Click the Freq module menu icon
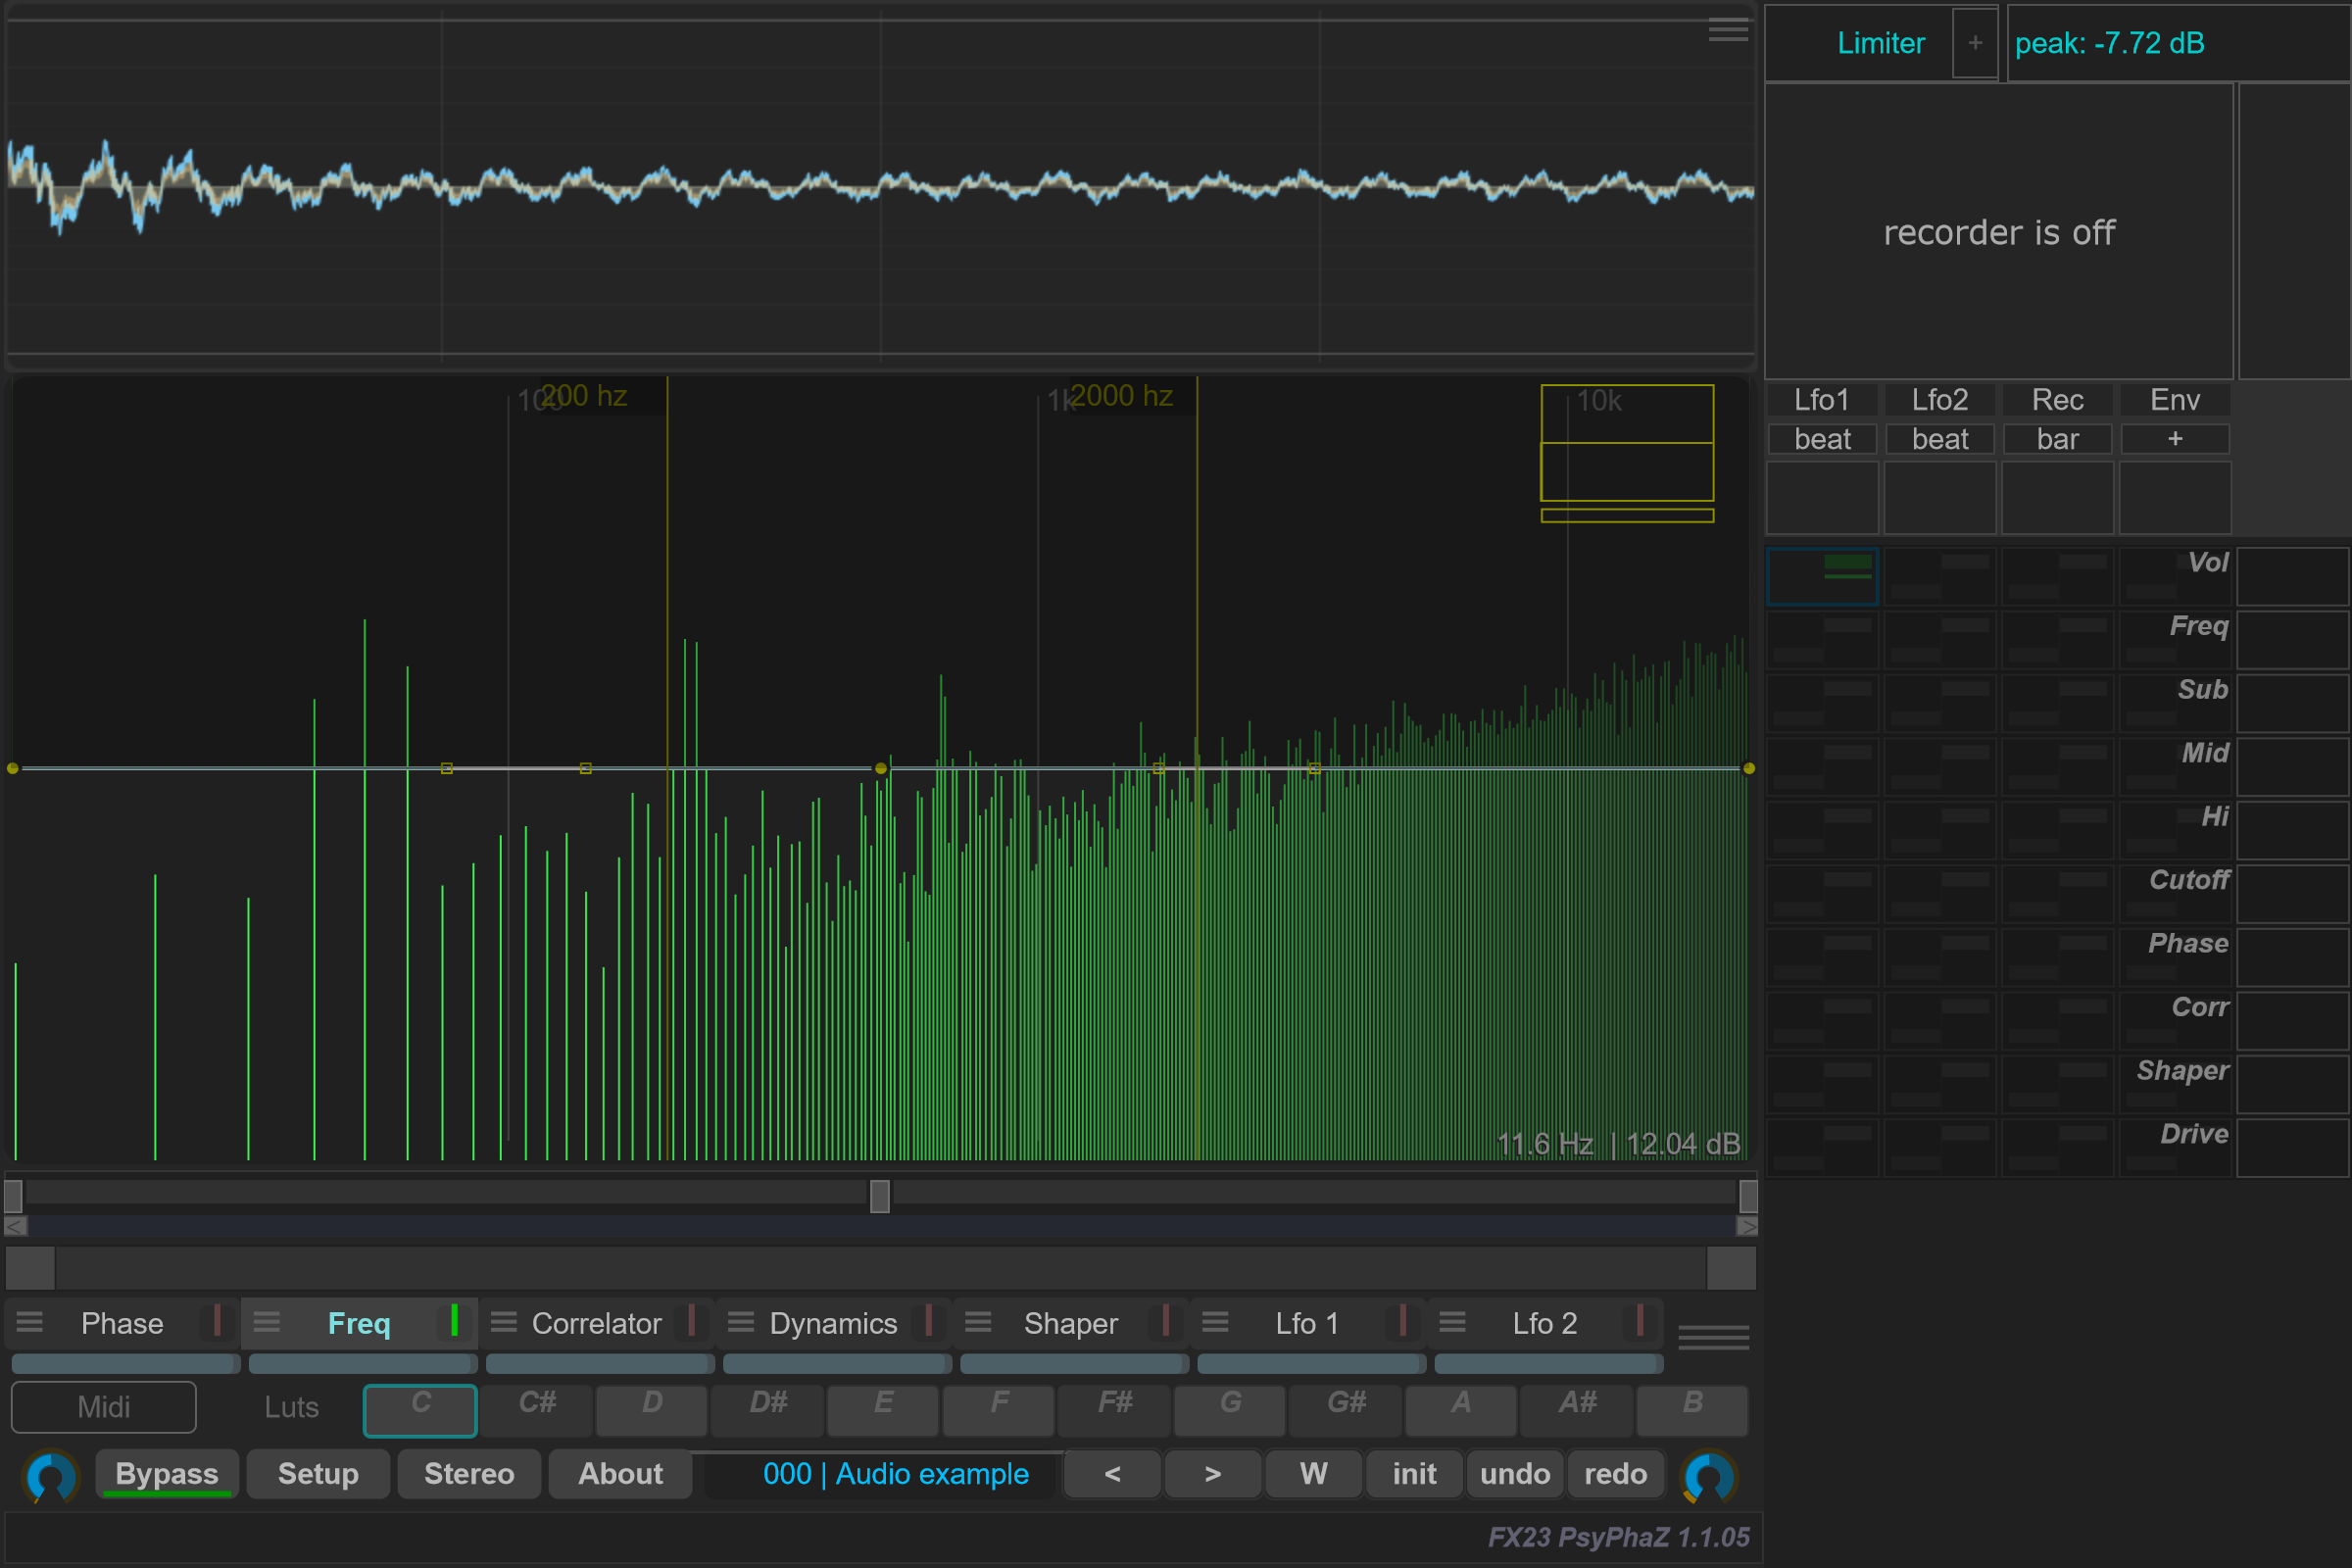This screenshot has width=2352, height=1568. (x=267, y=1322)
